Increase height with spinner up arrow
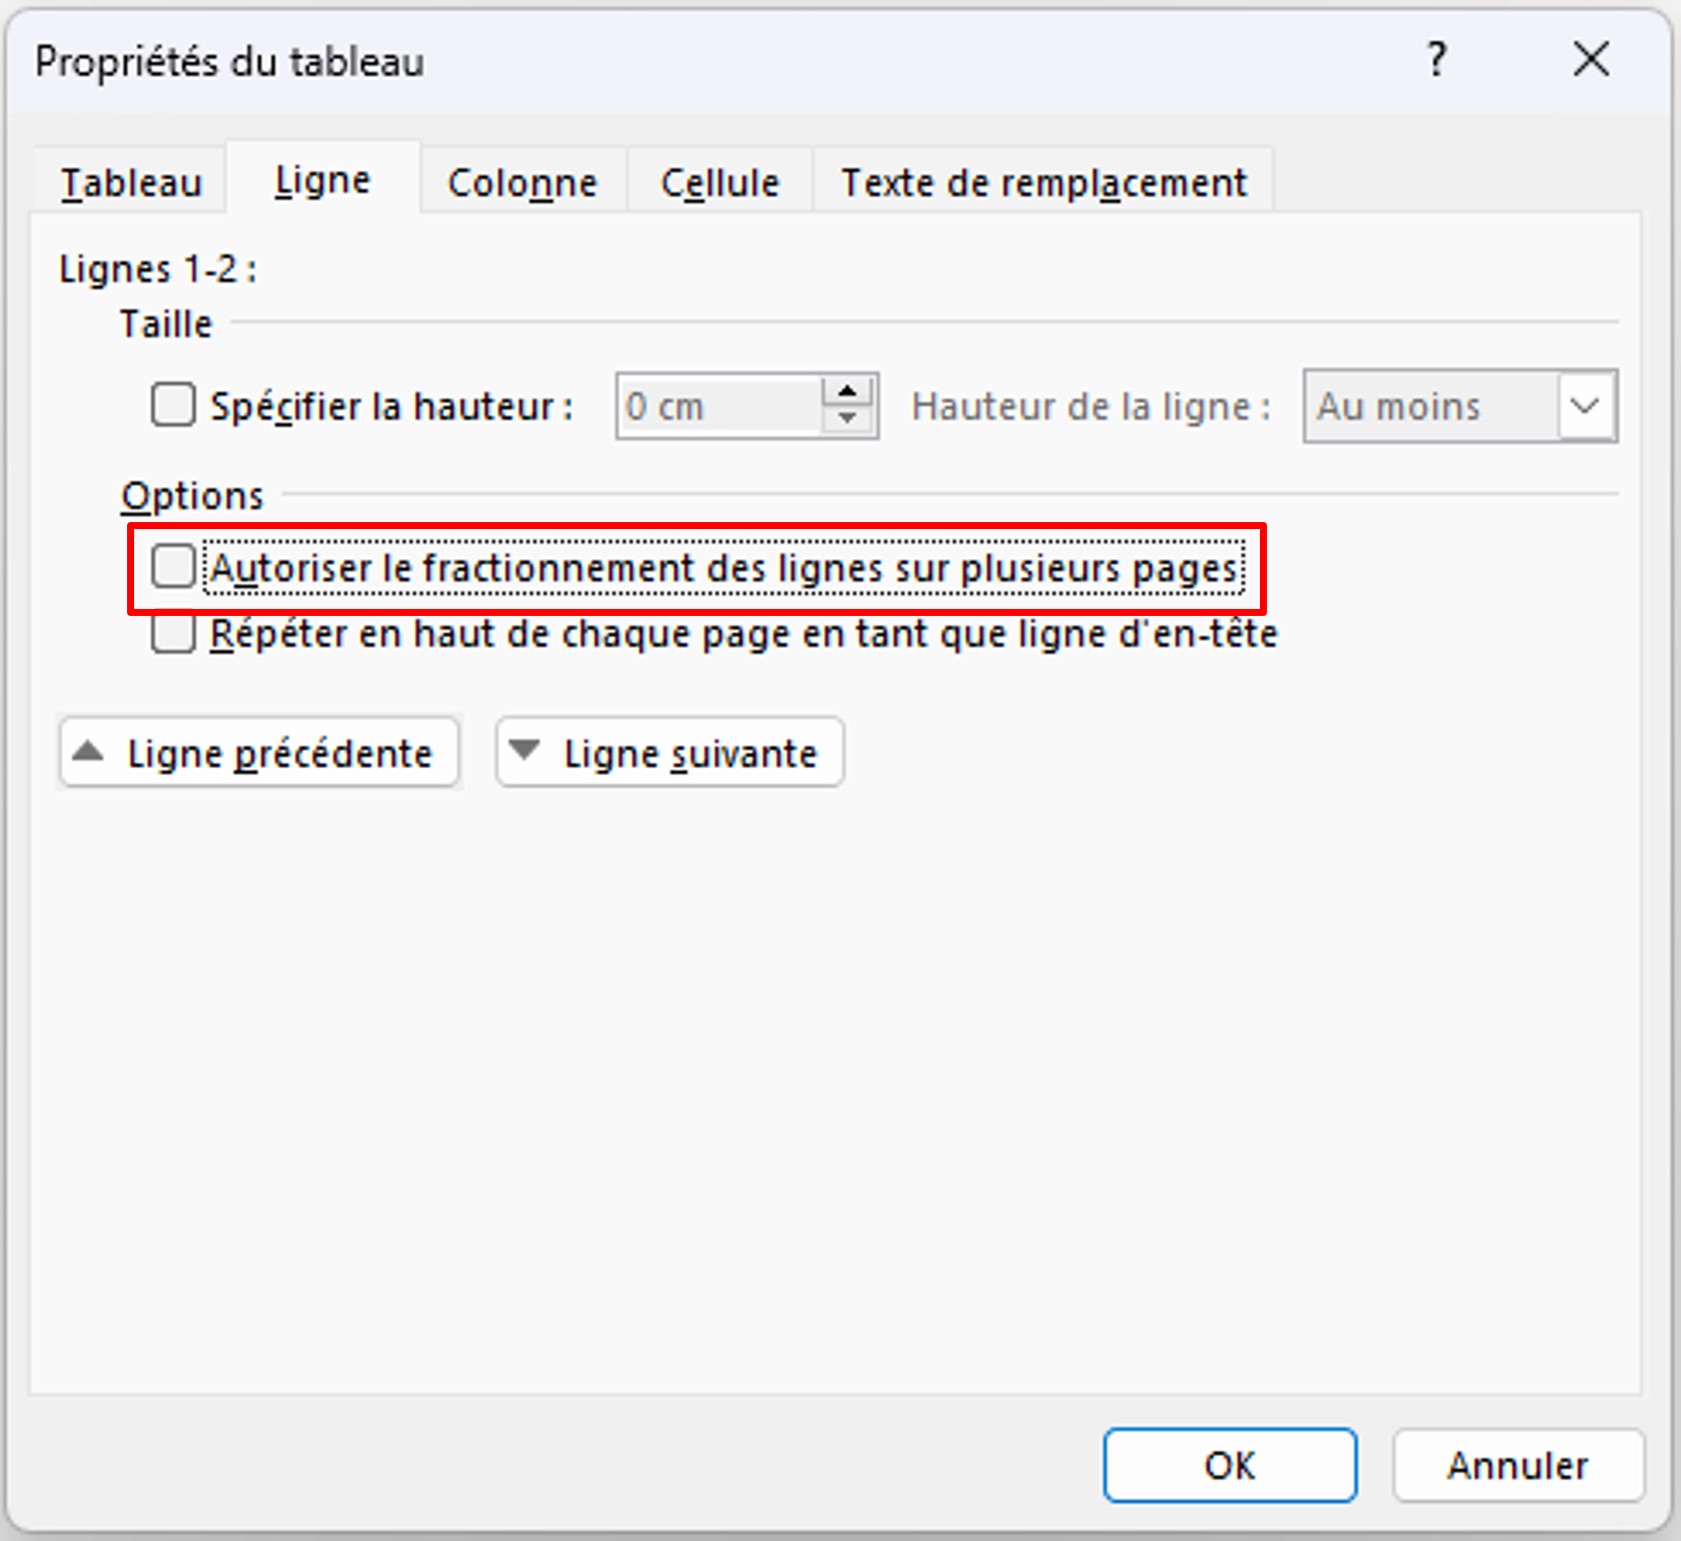This screenshot has width=1681, height=1541. click(x=847, y=391)
